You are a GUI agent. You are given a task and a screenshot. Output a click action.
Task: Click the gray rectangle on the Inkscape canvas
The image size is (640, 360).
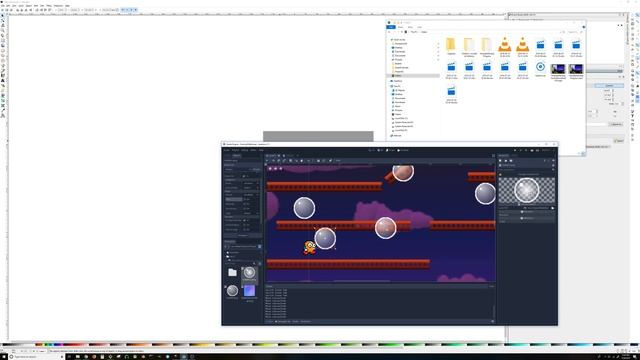(318, 136)
